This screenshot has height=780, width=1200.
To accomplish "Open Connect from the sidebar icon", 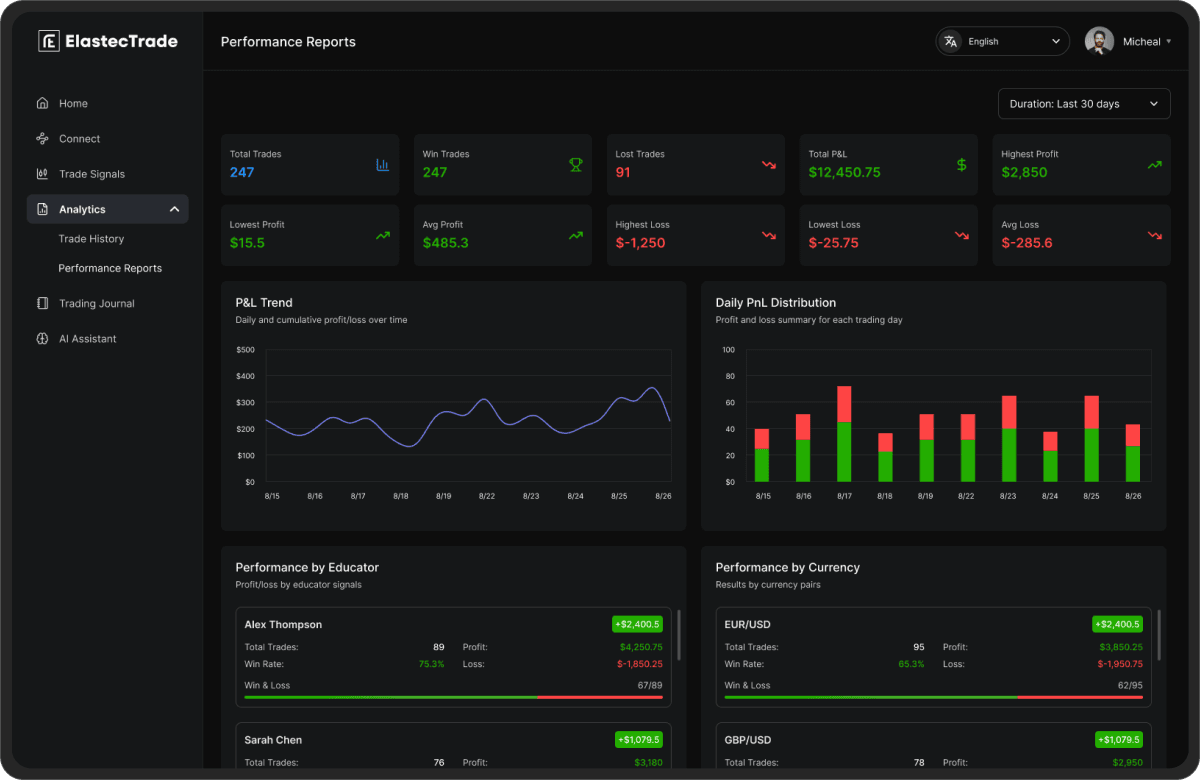I will tap(42, 138).
